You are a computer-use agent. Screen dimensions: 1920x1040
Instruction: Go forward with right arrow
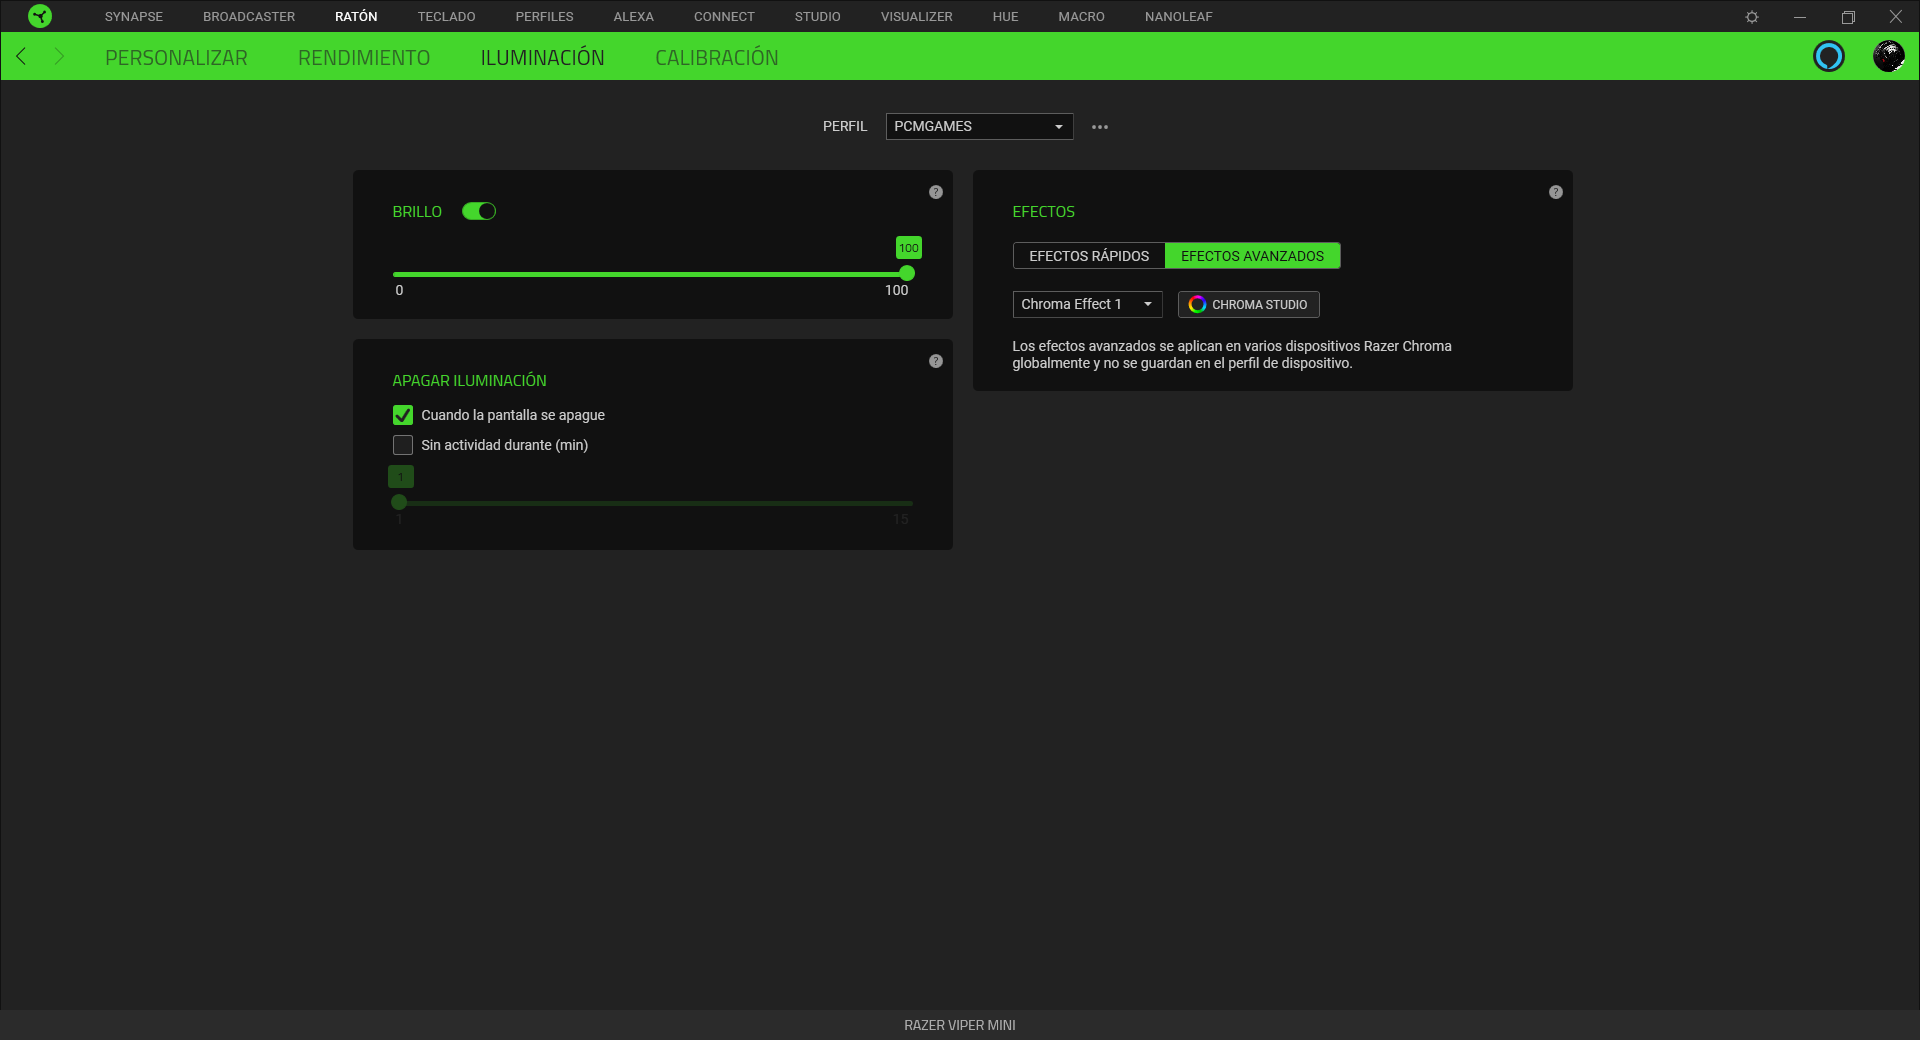(58, 56)
